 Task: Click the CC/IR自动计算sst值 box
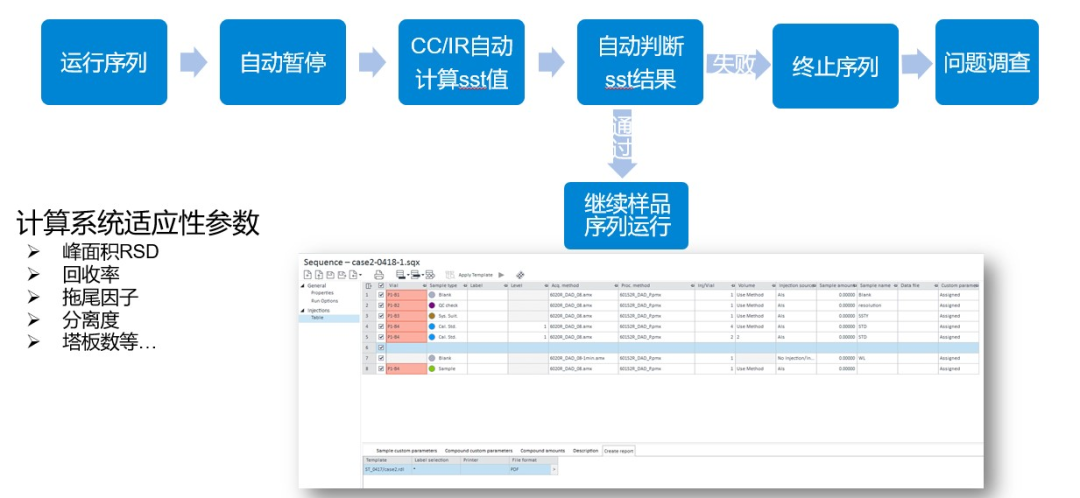click(461, 62)
